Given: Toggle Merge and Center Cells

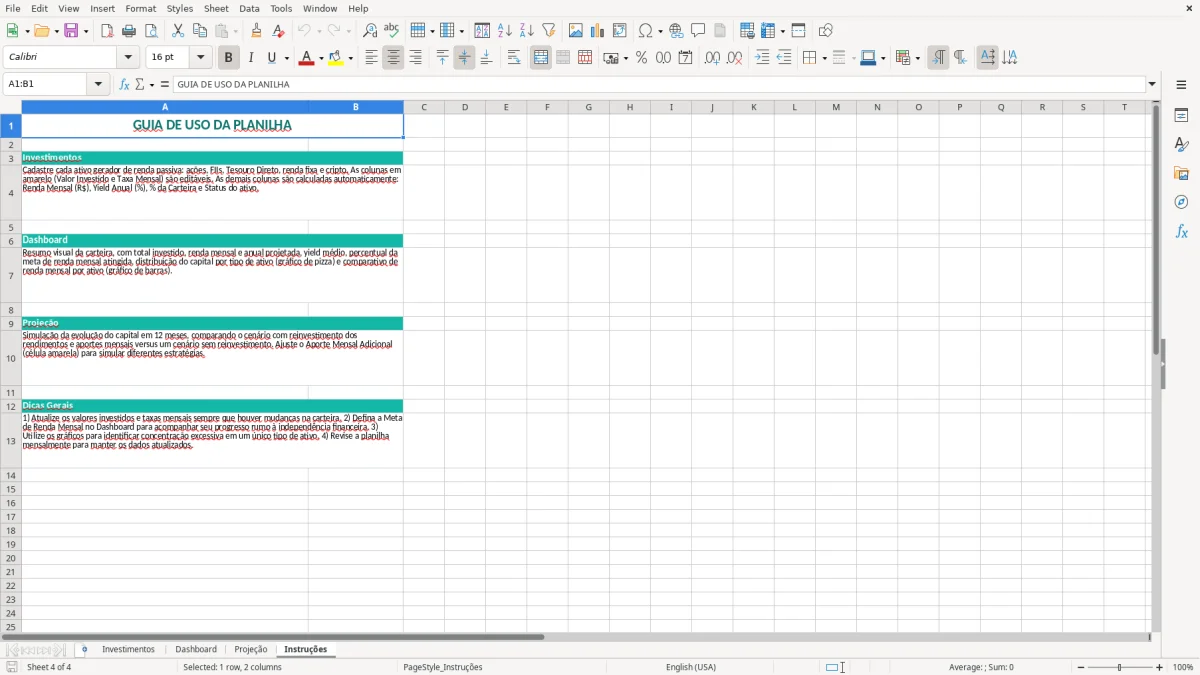Looking at the screenshot, I should point(541,58).
